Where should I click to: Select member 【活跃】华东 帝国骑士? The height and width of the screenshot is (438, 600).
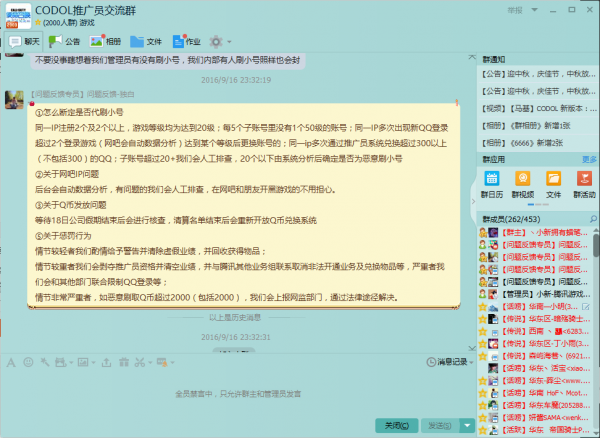(535, 430)
